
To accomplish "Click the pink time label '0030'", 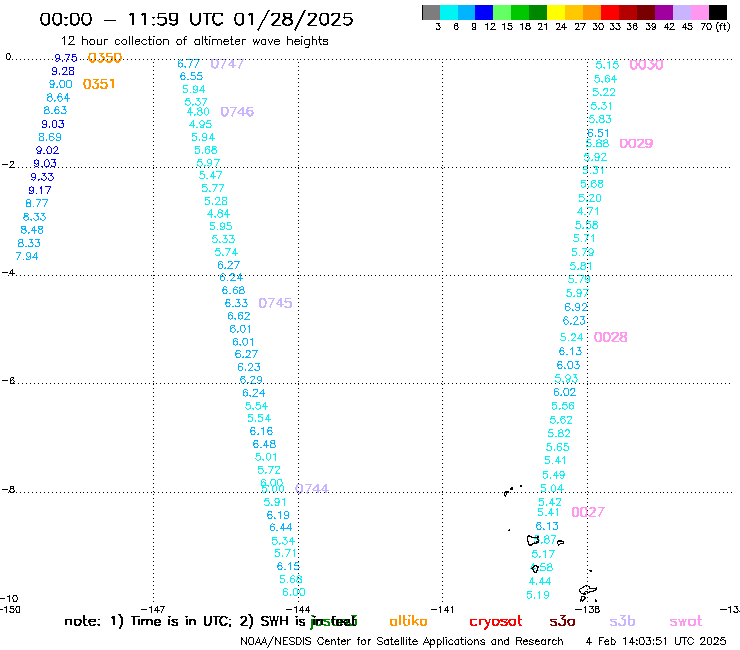I will 646,65.
